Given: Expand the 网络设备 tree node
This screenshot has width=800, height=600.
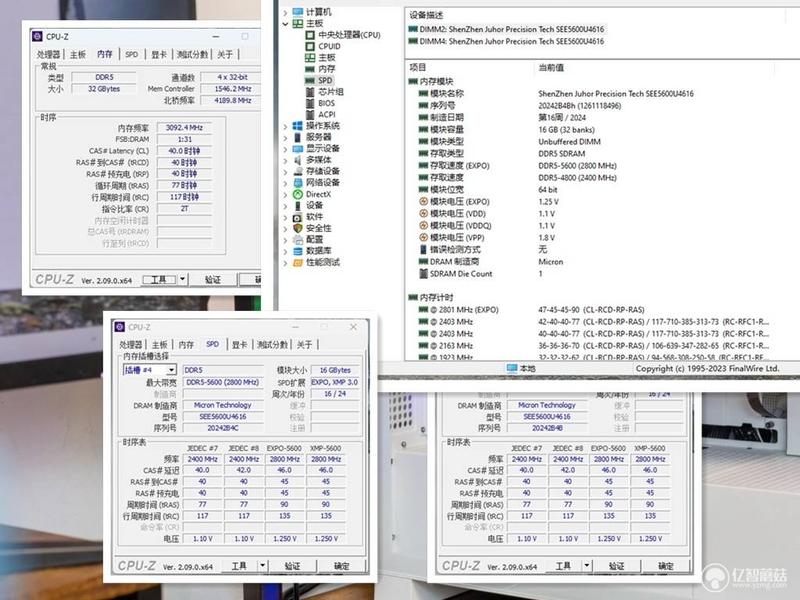Looking at the screenshot, I should (x=285, y=183).
